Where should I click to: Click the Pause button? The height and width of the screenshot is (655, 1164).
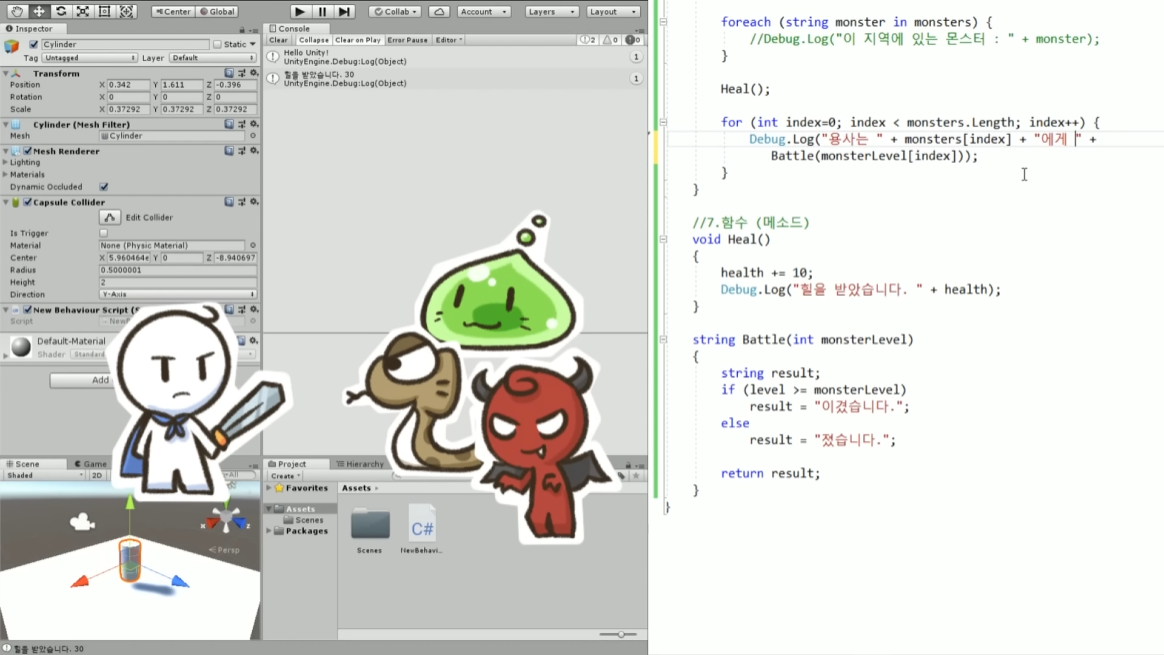click(322, 11)
